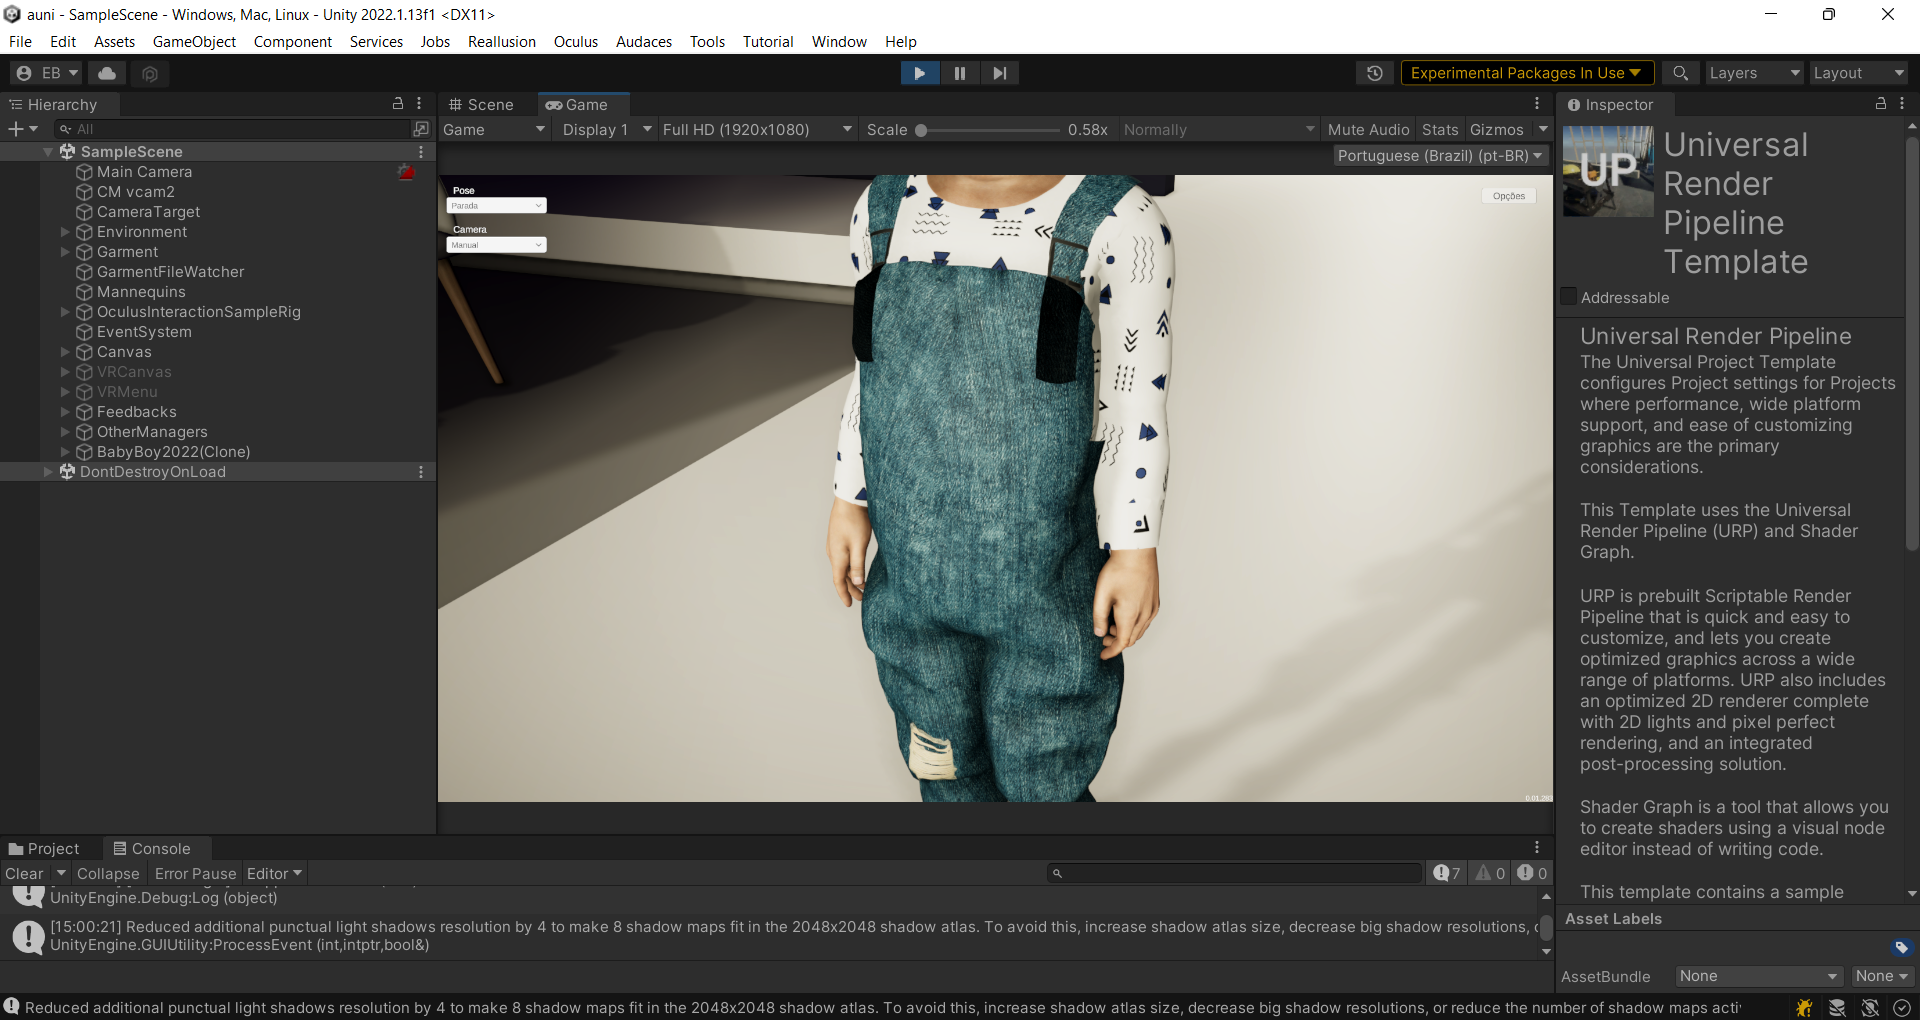
Task: Switch to the Project tab
Action: (x=44, y=849)
